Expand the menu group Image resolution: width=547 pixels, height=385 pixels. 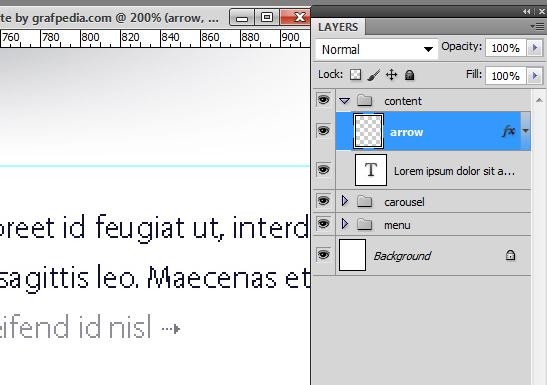click(x=345, y=224)
